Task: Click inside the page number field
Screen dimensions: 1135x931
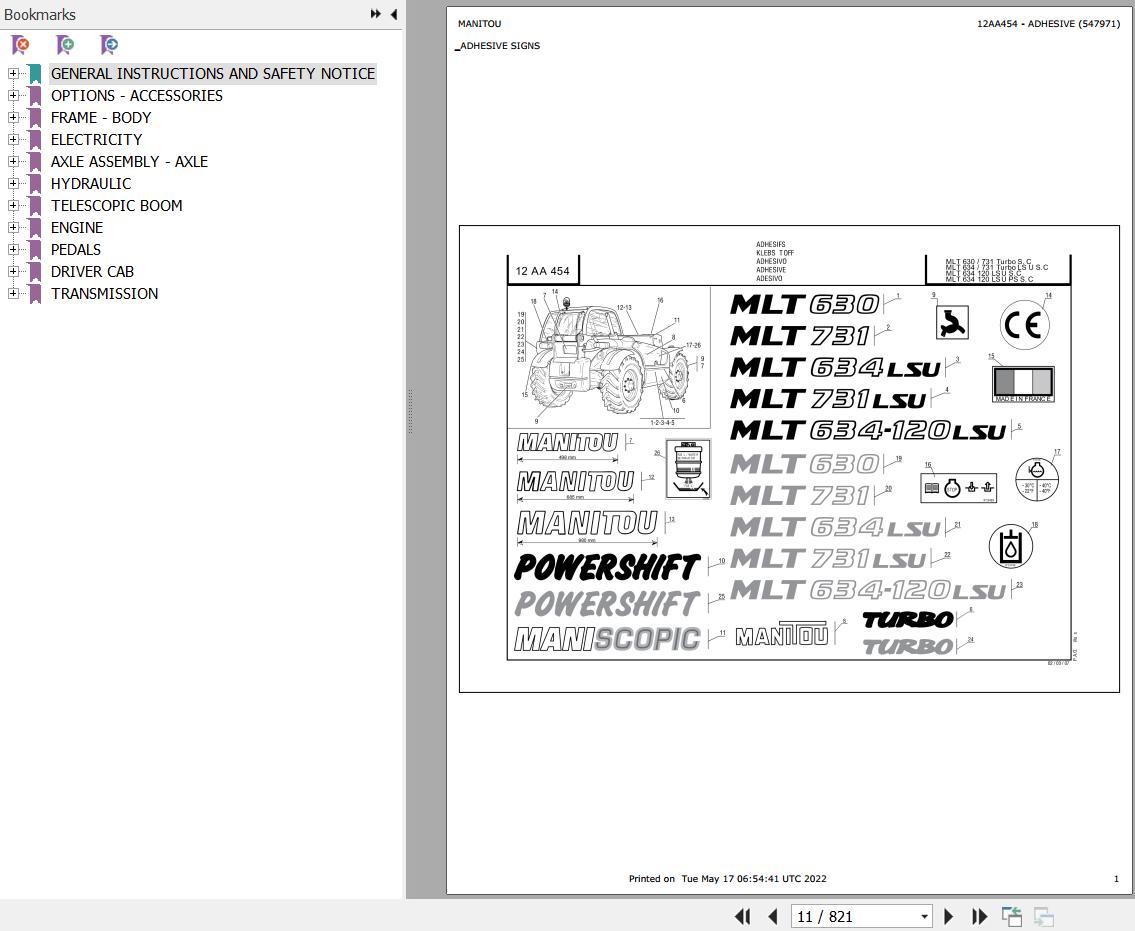Action: tap(850, 916)
